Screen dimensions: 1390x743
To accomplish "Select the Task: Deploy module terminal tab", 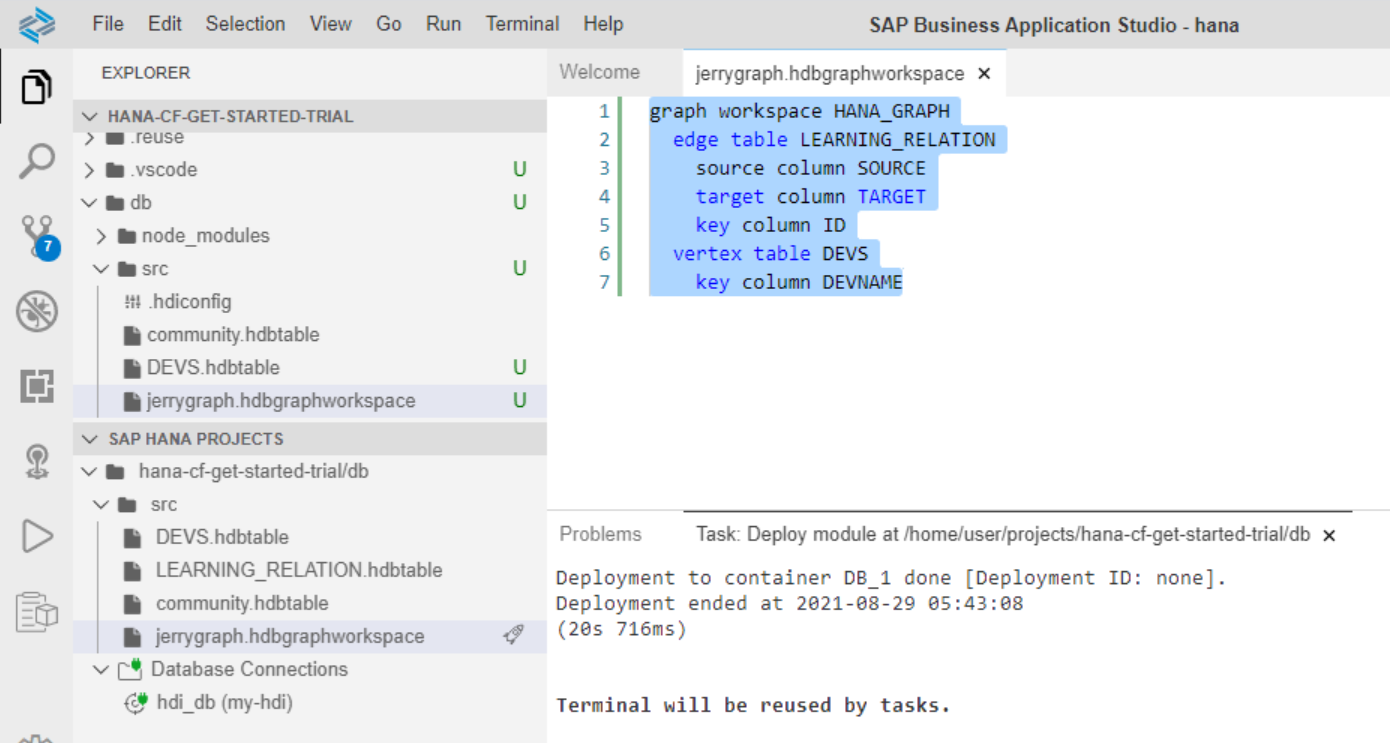I will 1003,534.
